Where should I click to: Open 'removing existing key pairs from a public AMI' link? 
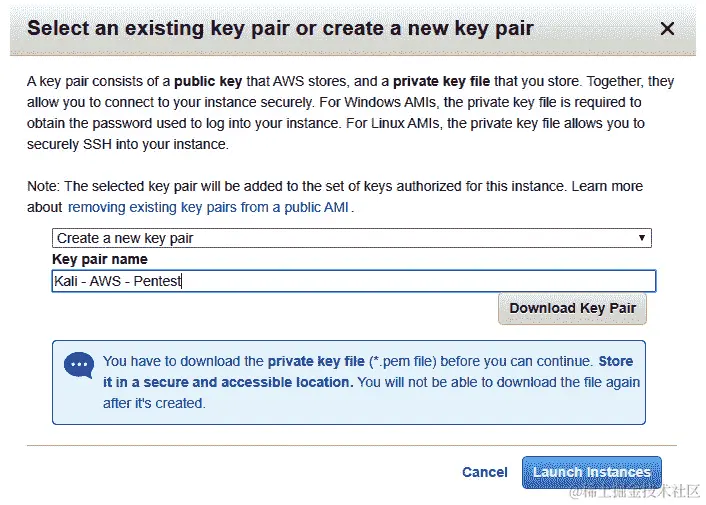[208, 207]
